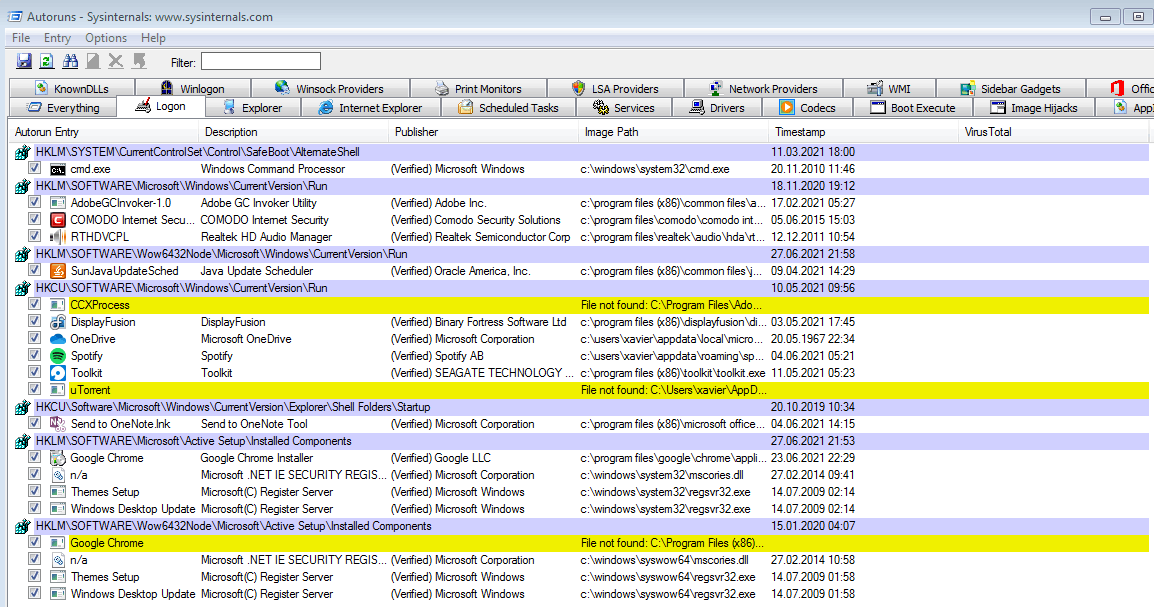The width and height of the screenshot is (1154, 607).
Task: Switch to the Scheduled Tasks tab
Action: coord(509,107)
